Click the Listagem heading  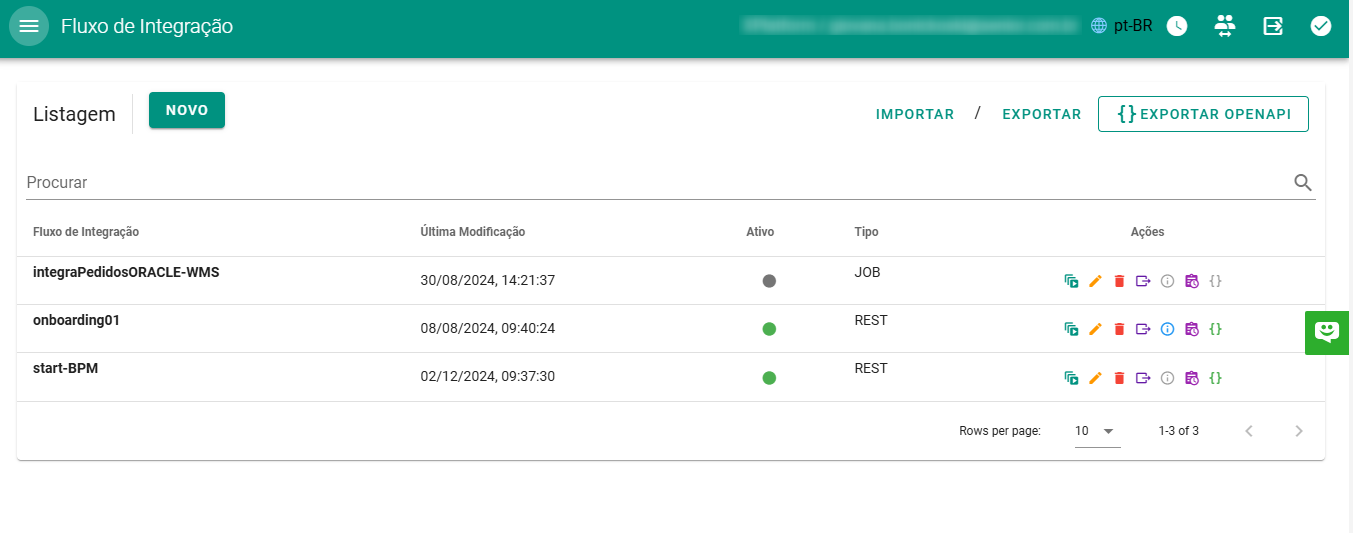coord(74,114)
